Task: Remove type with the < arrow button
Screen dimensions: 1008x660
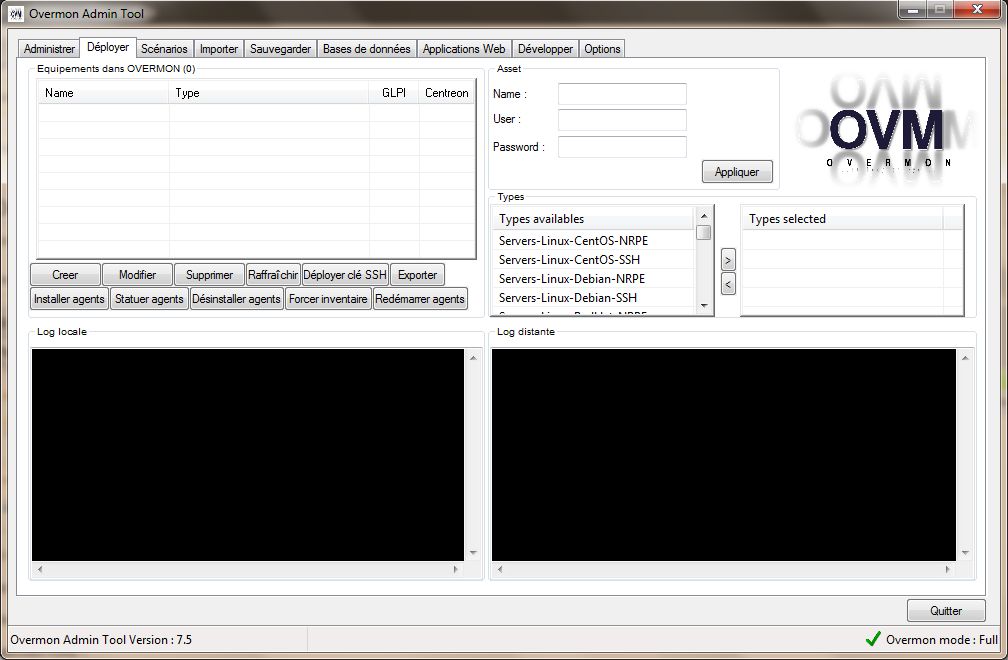Action: pos(728,283)
